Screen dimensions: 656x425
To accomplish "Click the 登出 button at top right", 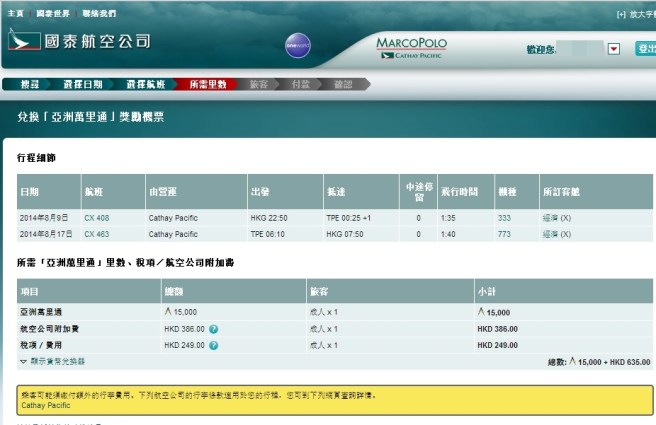I will tap(645, 48).
